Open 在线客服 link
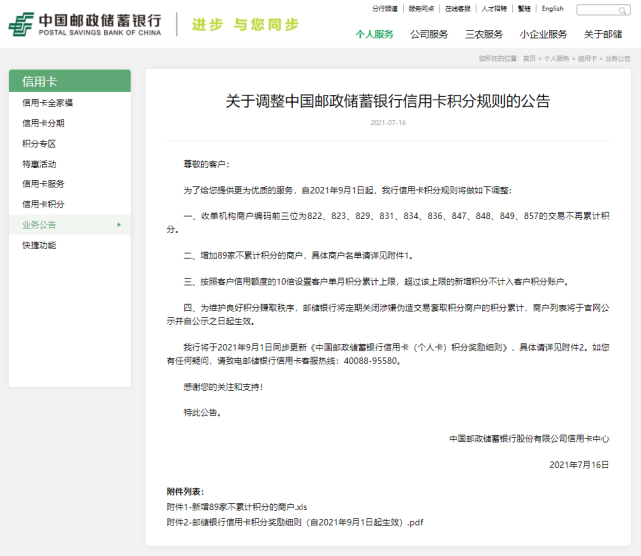641x556 pixels. click(457, 9)
